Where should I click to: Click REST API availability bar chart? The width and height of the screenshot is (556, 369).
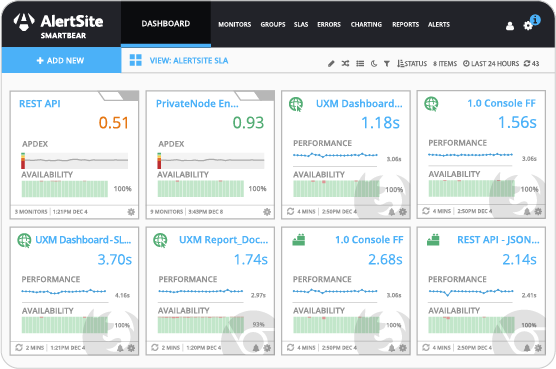[x=65, y=189]
